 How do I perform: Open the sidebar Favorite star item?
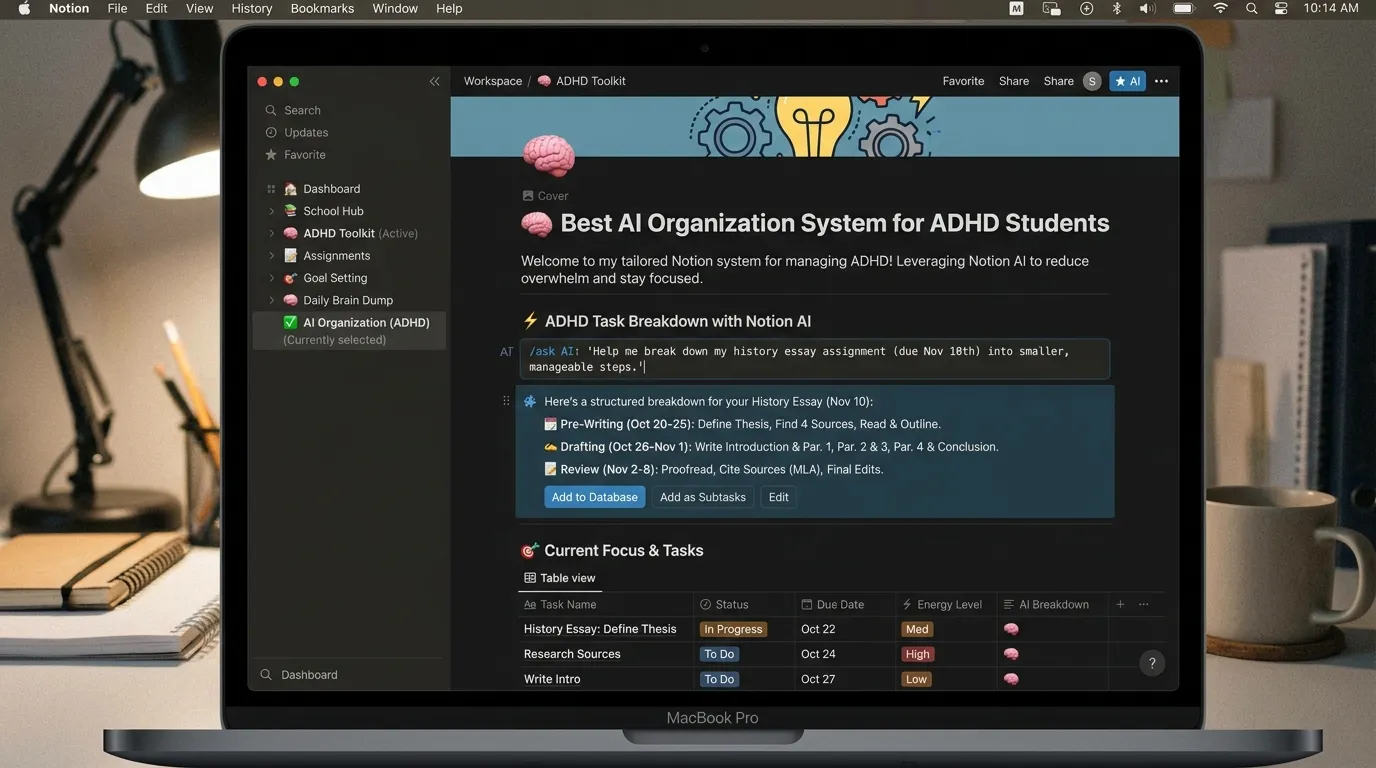[x=294, y=155]
